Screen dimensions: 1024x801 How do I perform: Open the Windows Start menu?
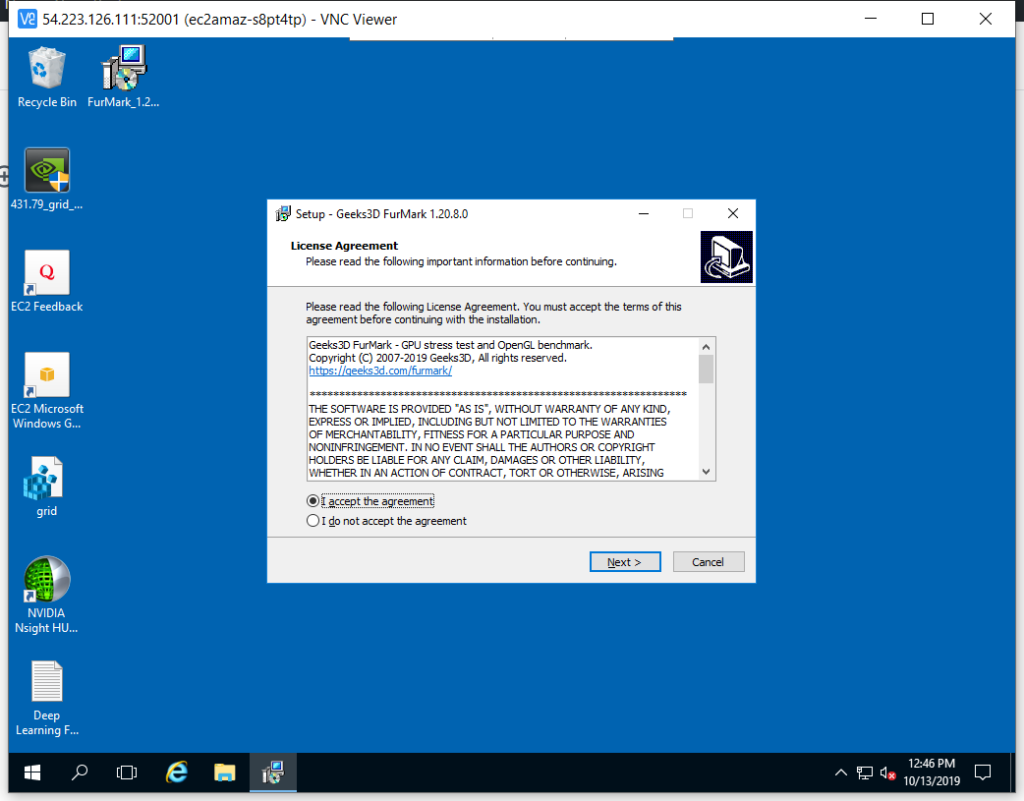coord(32,772)
